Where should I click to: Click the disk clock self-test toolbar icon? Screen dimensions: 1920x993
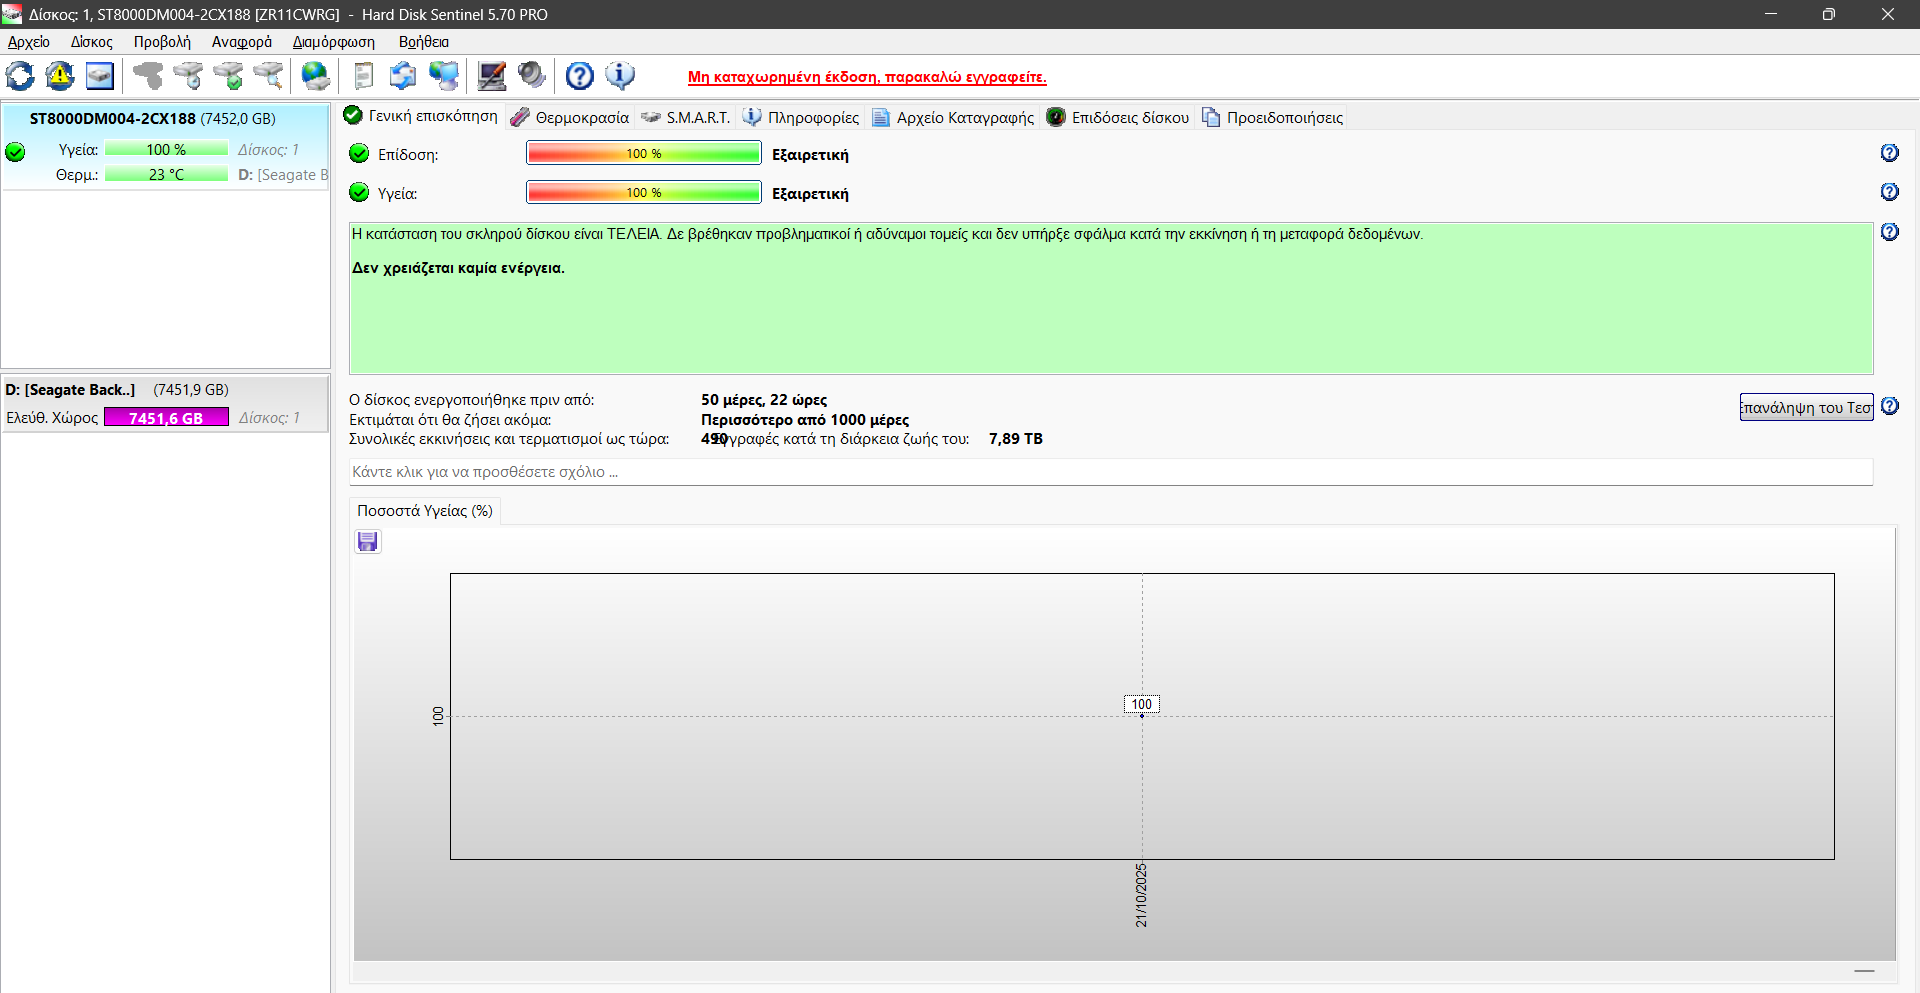click(x=188, y=76)
